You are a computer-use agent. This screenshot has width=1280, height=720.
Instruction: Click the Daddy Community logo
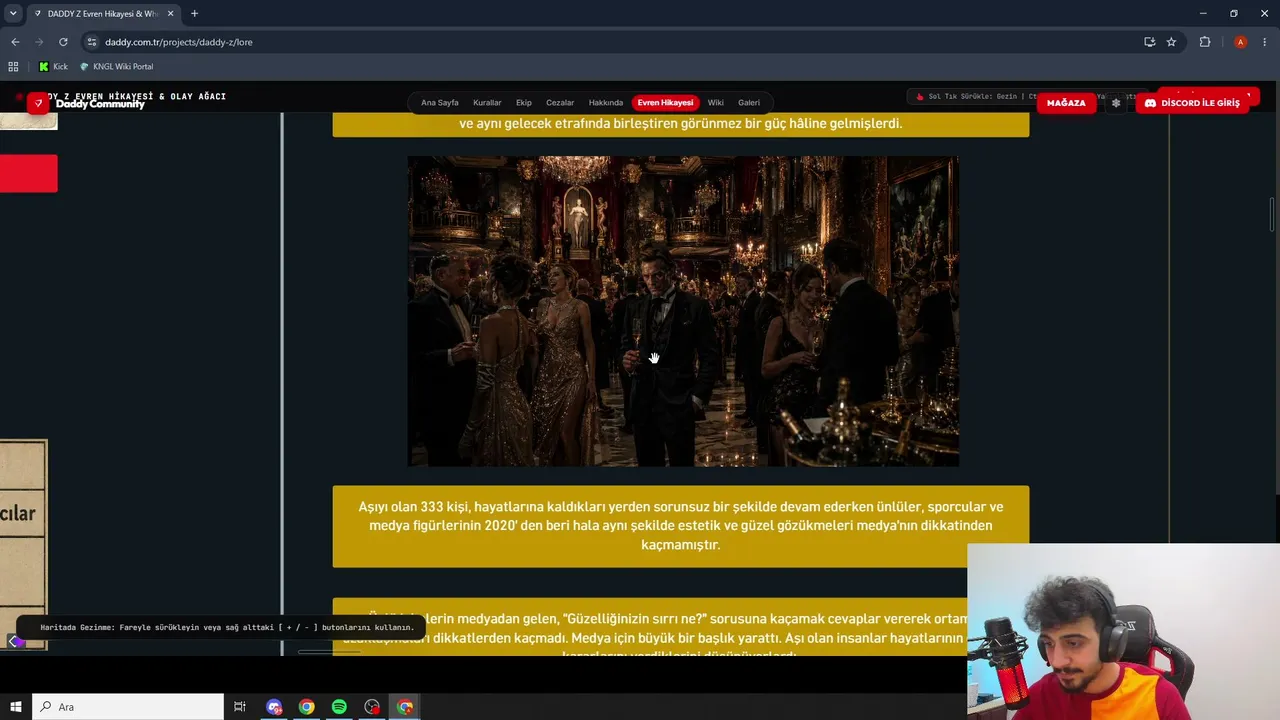point(87,103)
